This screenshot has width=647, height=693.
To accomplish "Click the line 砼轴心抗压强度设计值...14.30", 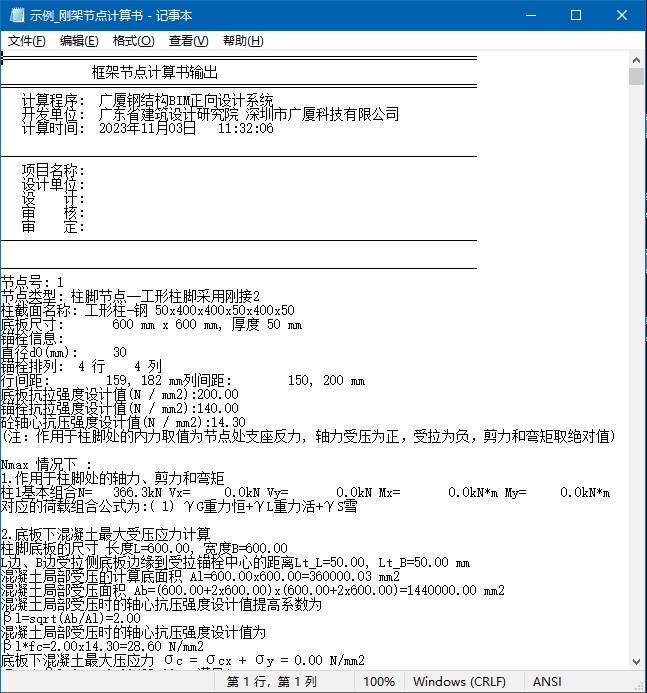I will tap(123, 423).
